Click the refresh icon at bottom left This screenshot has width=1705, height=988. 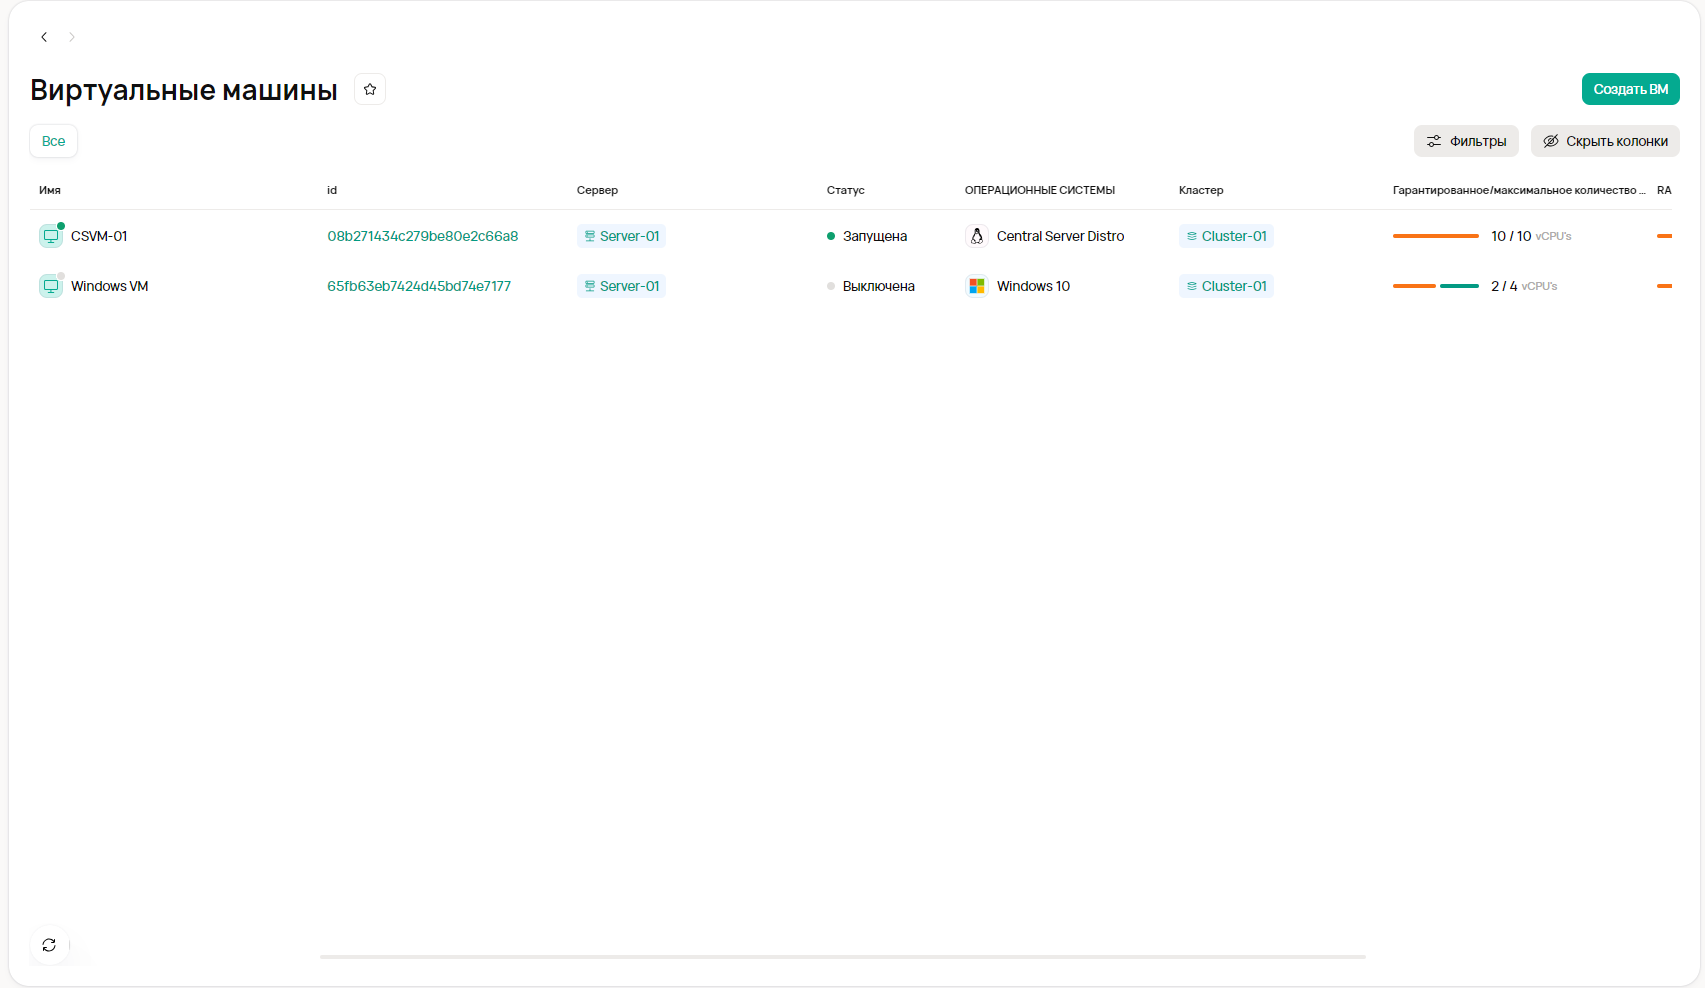[x=49, y=945]
